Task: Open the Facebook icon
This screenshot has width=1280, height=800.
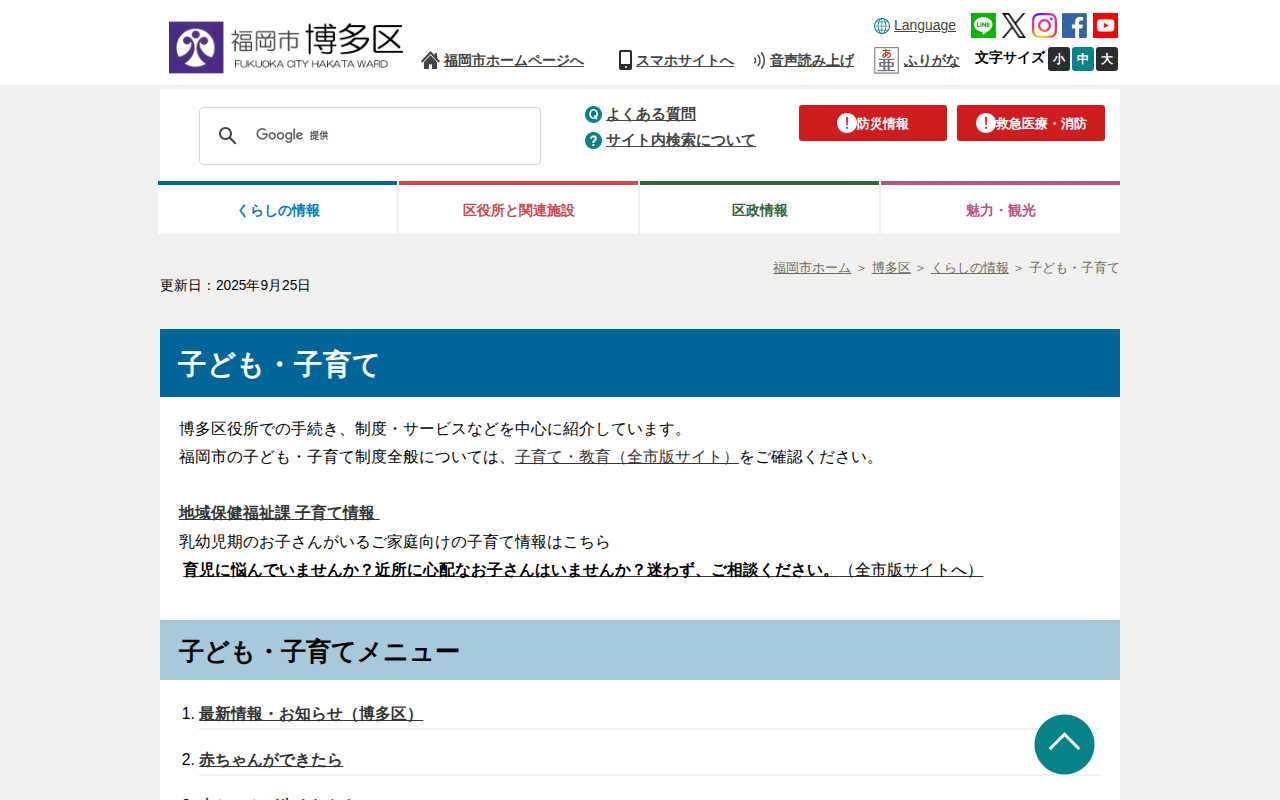Action: click(1075, 26)
